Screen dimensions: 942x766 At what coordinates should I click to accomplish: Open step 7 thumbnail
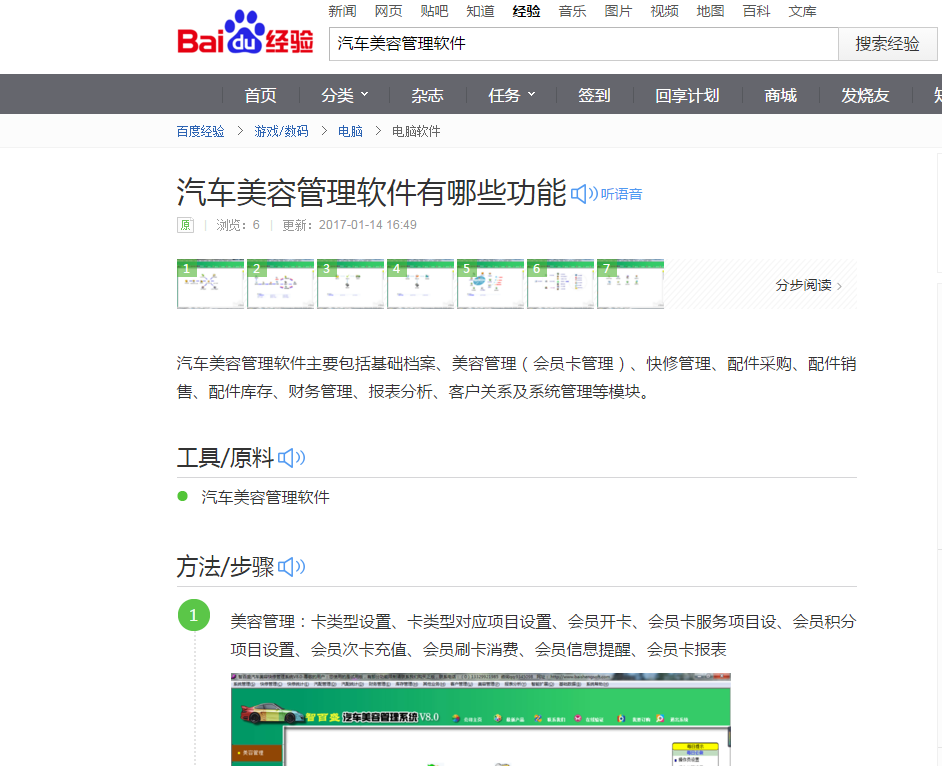coord(630,284)
